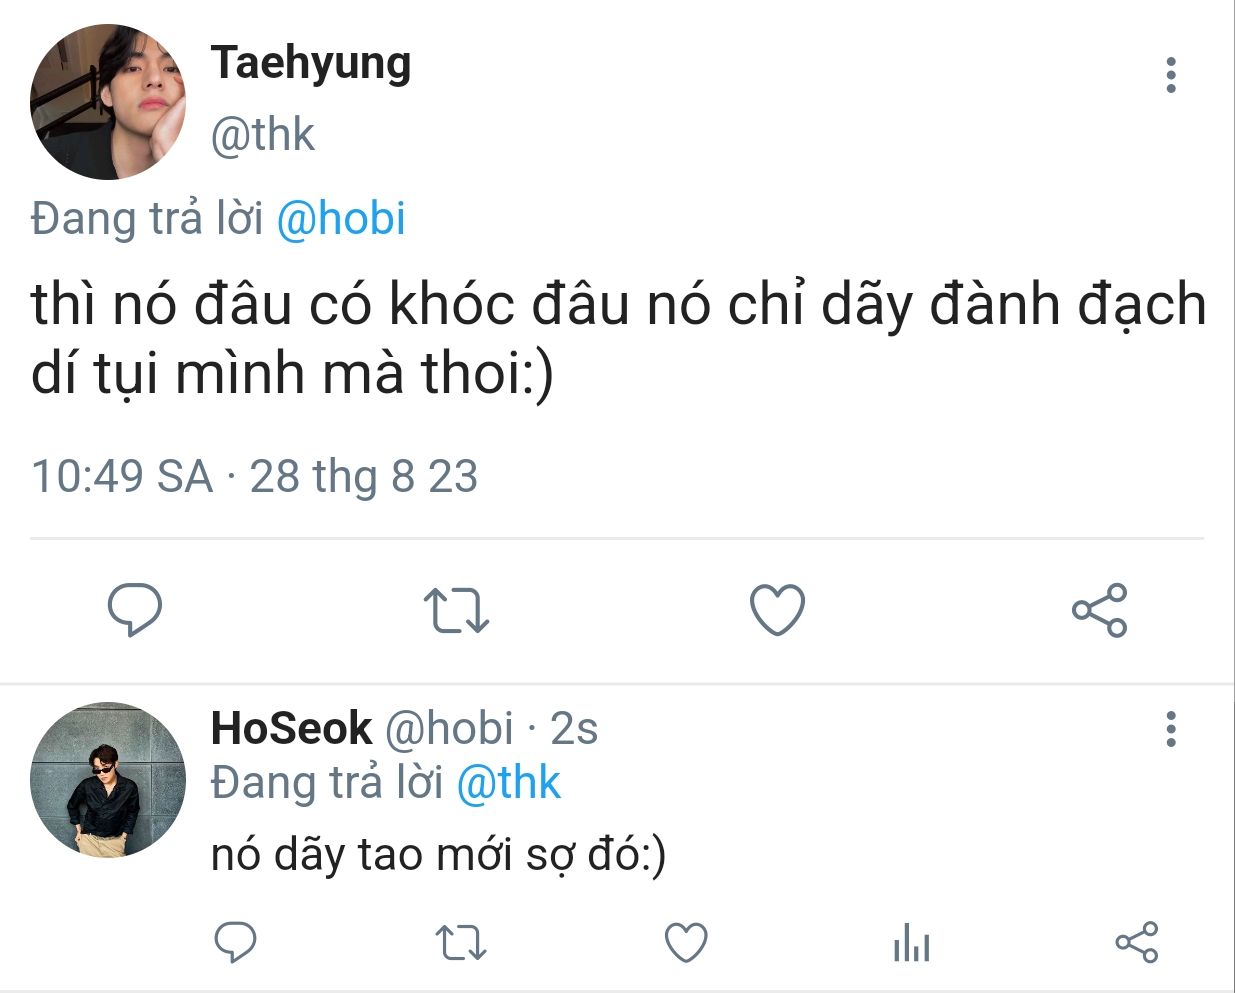
Task: Like Taehyung's tweet with the heart icon
Action: point(777,610)
